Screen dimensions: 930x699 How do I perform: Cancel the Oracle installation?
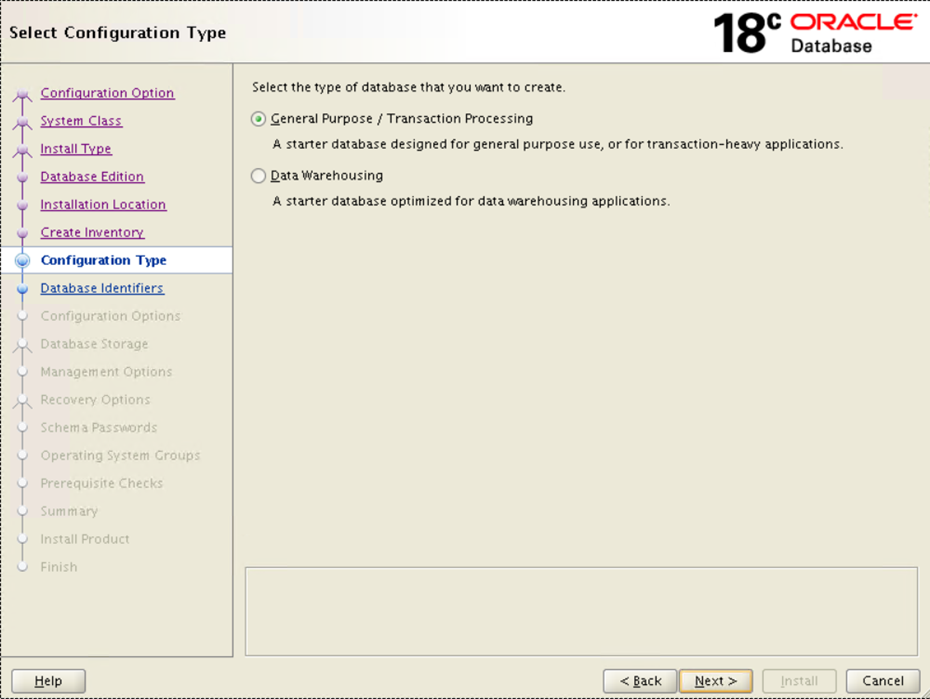pyautogui.click(x=882, y=681)
